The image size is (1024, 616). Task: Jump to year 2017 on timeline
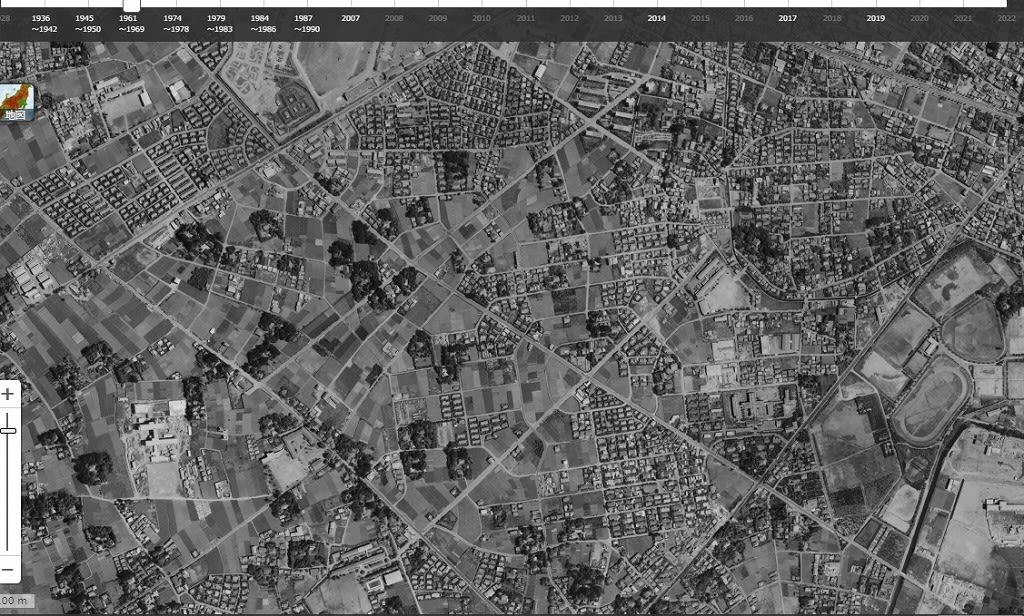coord(788,18)
